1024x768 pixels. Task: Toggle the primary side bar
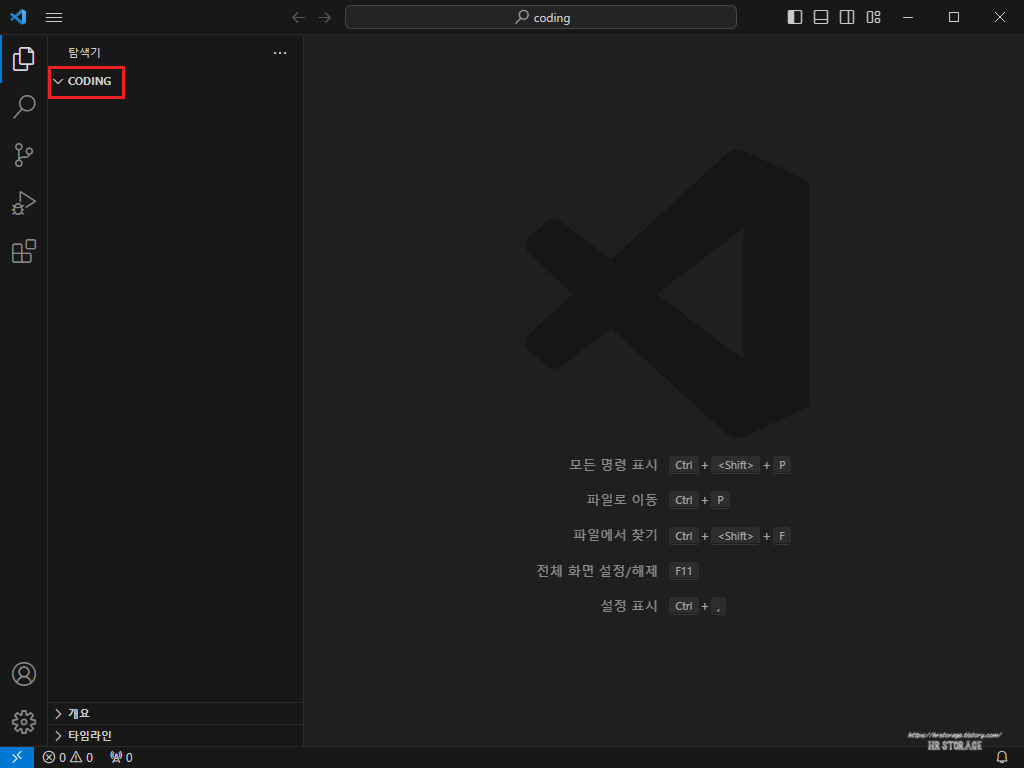pos(795,17)
